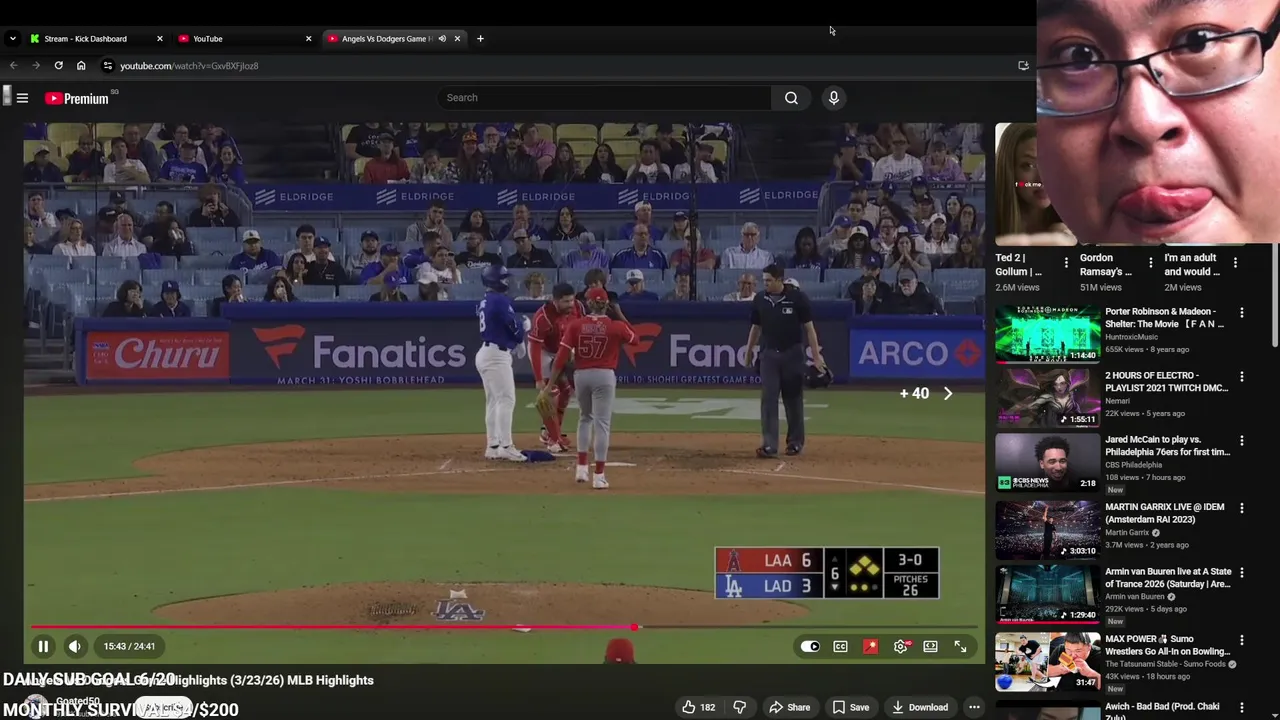The image size is (1280, 720).
Task: Focus the YouTube search field
Action: (x=604, y=98)
